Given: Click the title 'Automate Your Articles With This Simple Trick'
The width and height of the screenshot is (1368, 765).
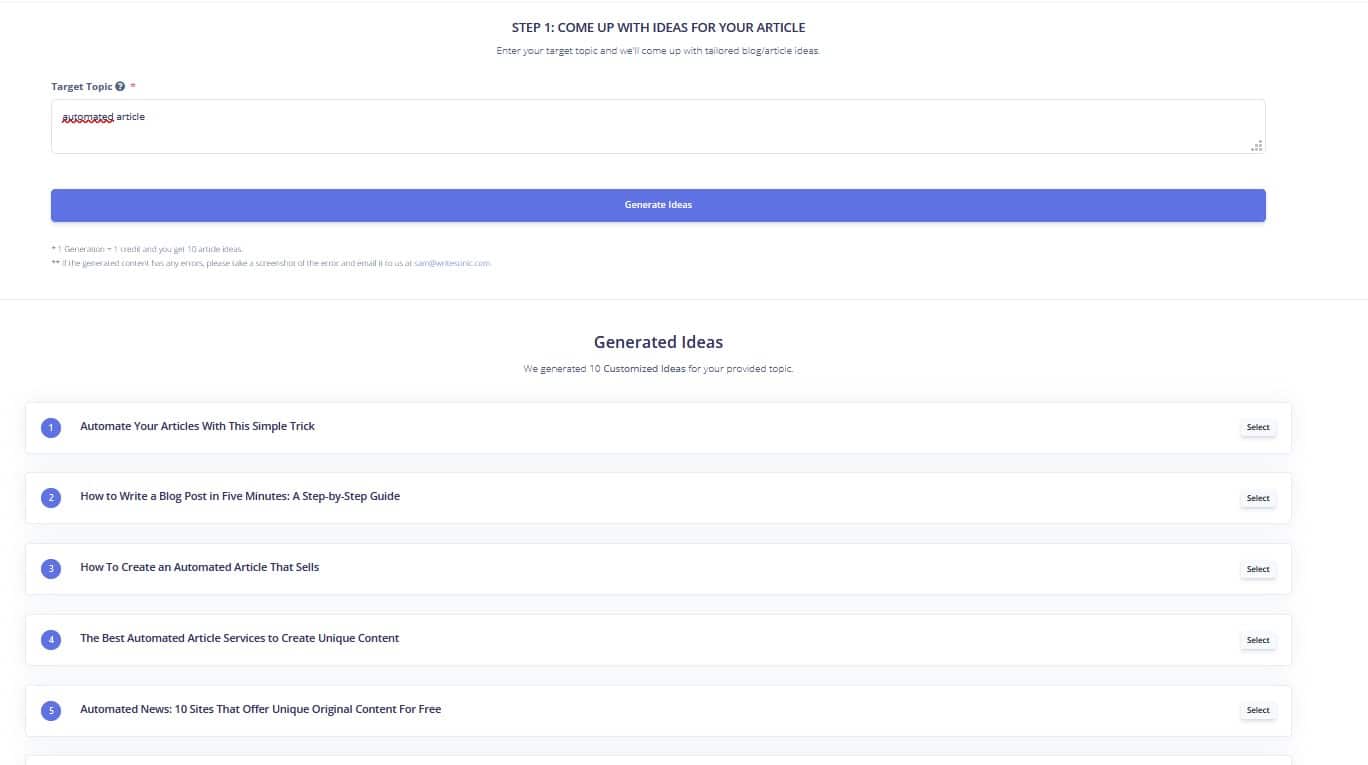Looking at the screenshot, I should pyautogui.click(x=197, y=426).
